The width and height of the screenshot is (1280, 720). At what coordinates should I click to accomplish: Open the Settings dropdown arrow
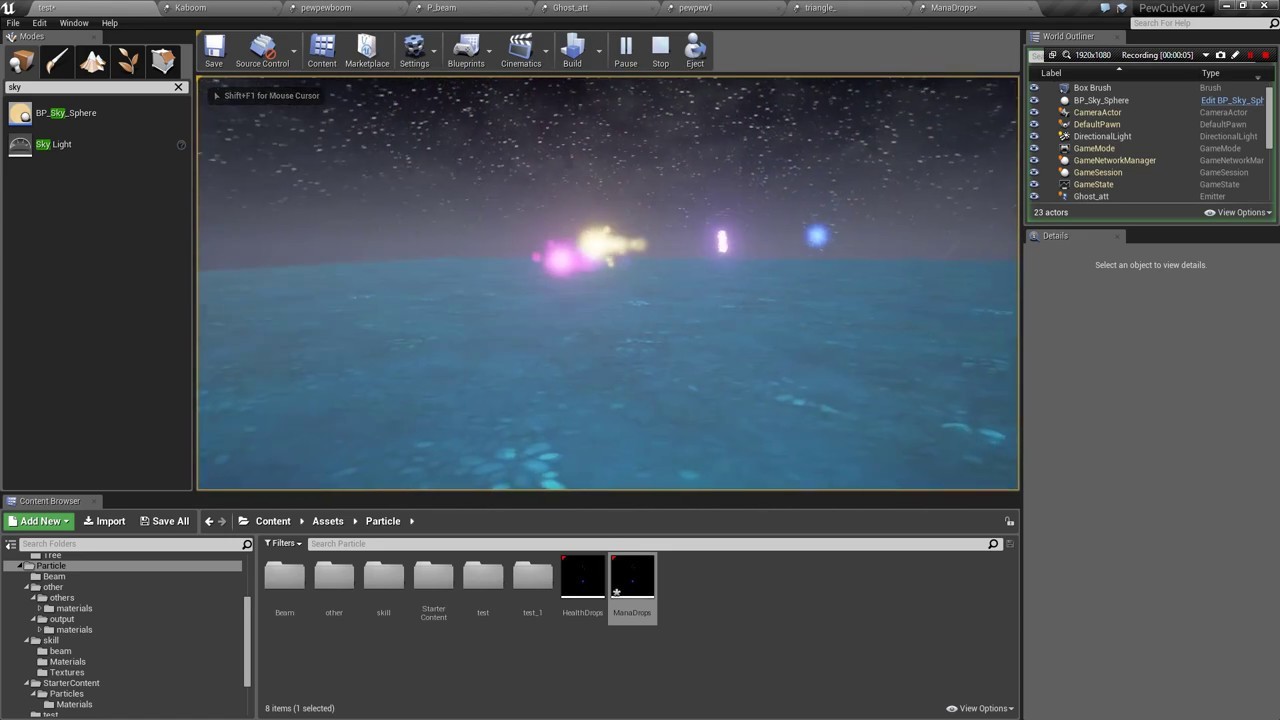click(433, 50)
